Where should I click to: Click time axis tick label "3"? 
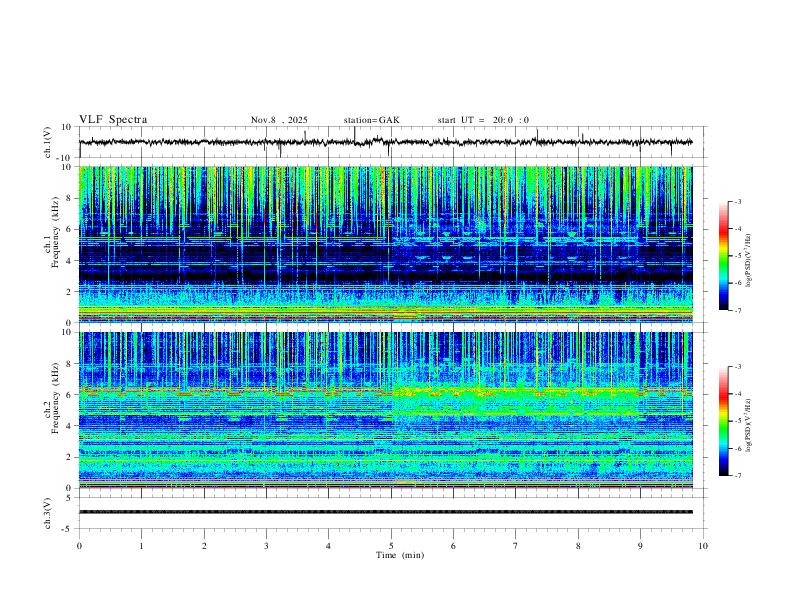click(266, 546)
